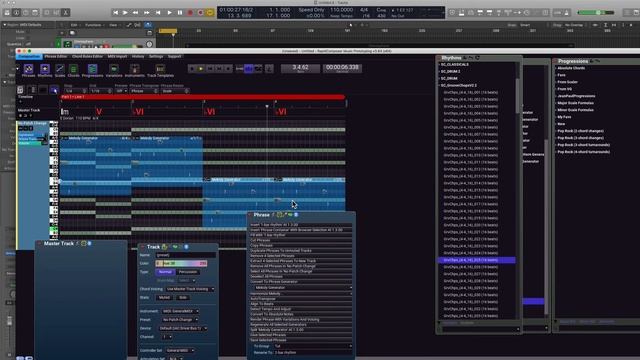Screen dimensions: 640x360
Task: Click the green icon in Phrase panel header
Action: pyautogui.click(x=290, y=215)
